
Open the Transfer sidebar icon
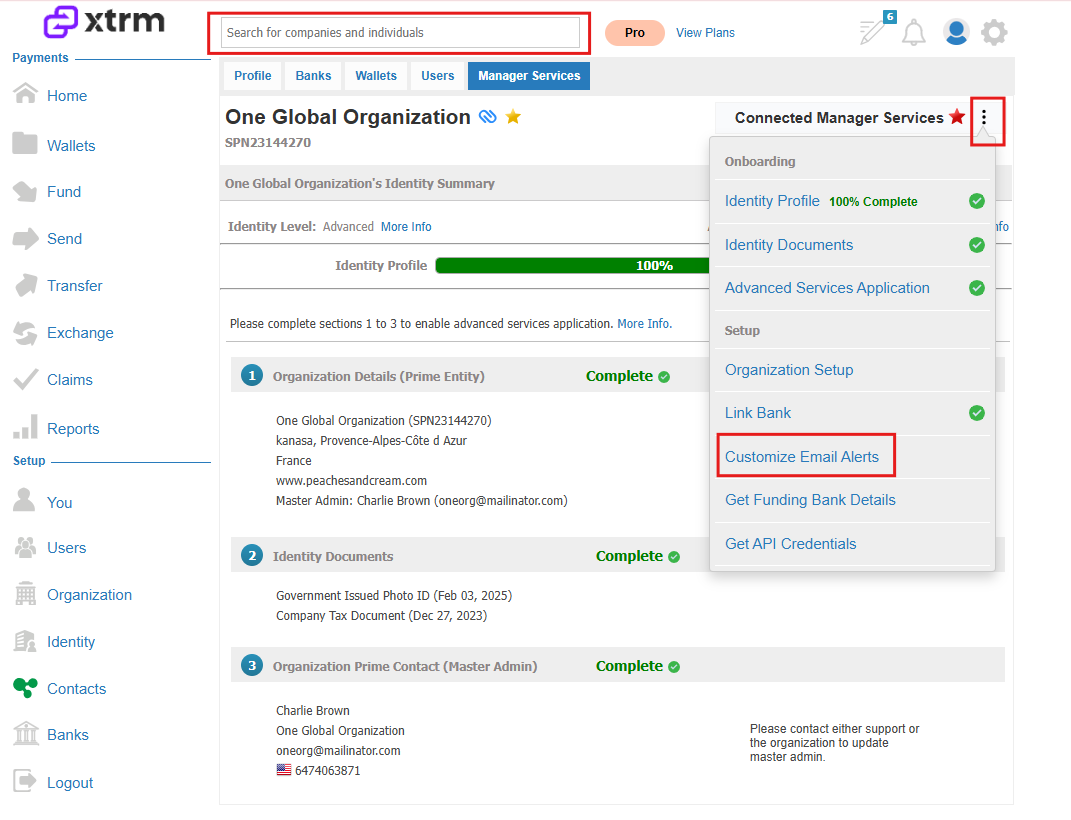(25, 285)
